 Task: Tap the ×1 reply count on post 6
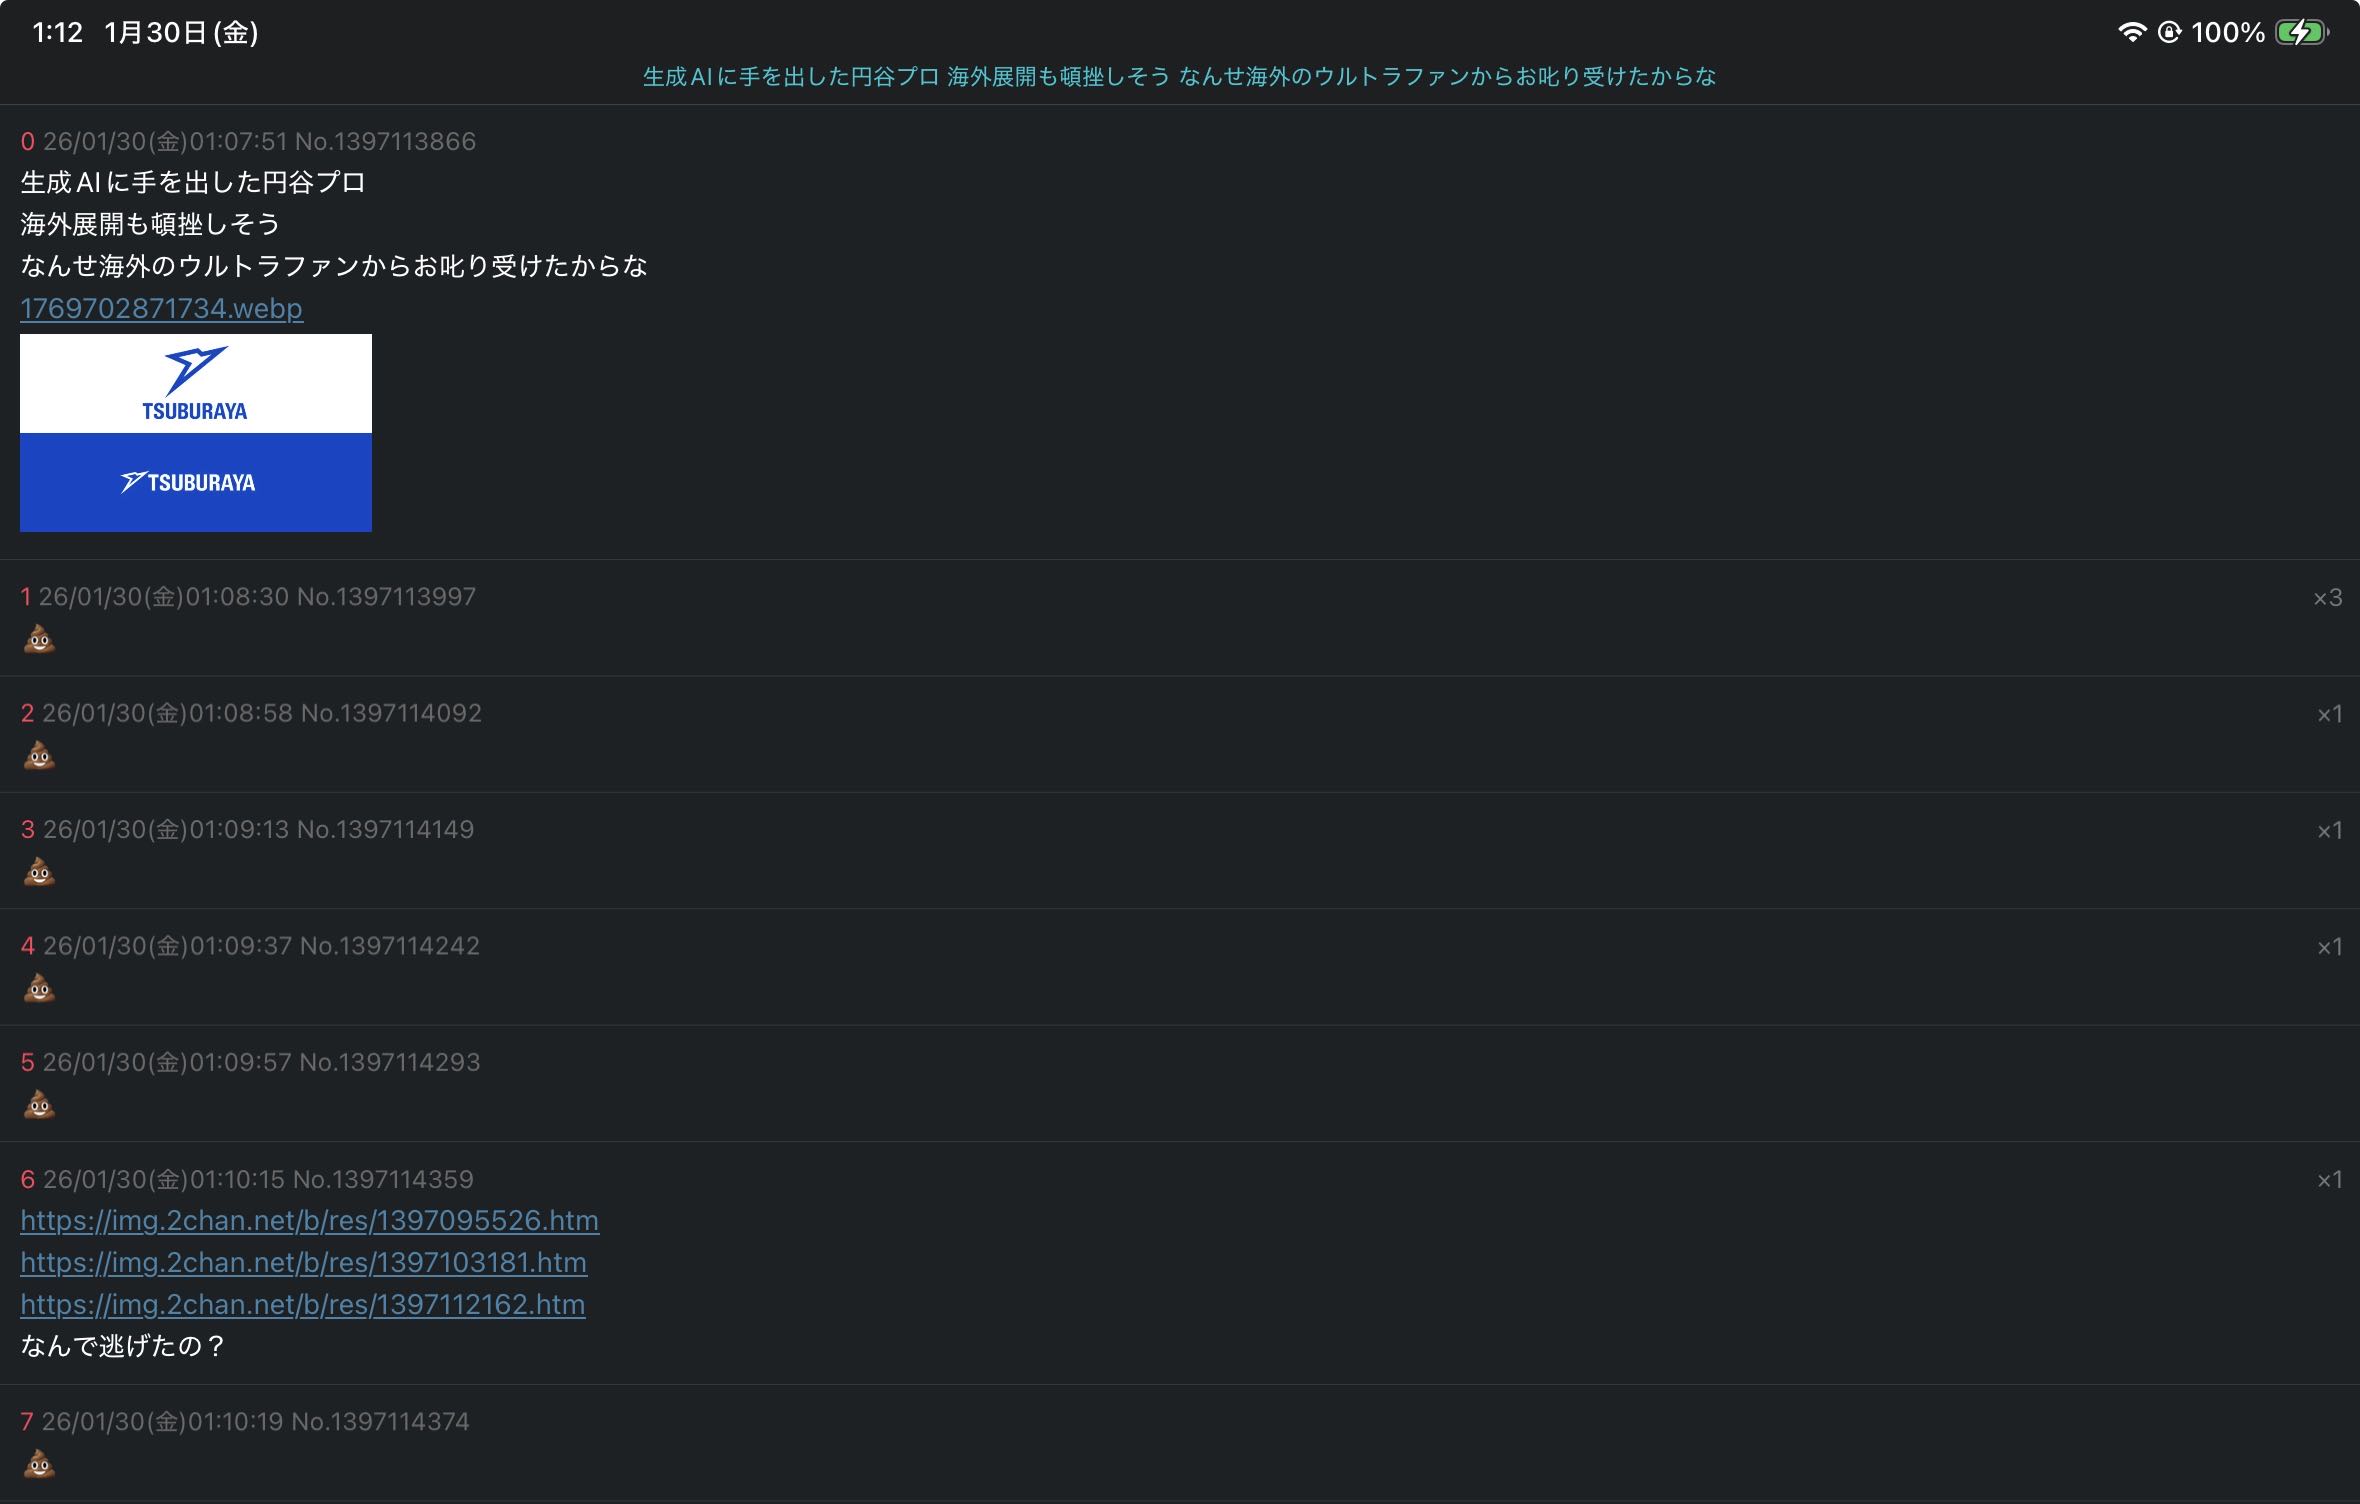[x=2329, y=1180]
